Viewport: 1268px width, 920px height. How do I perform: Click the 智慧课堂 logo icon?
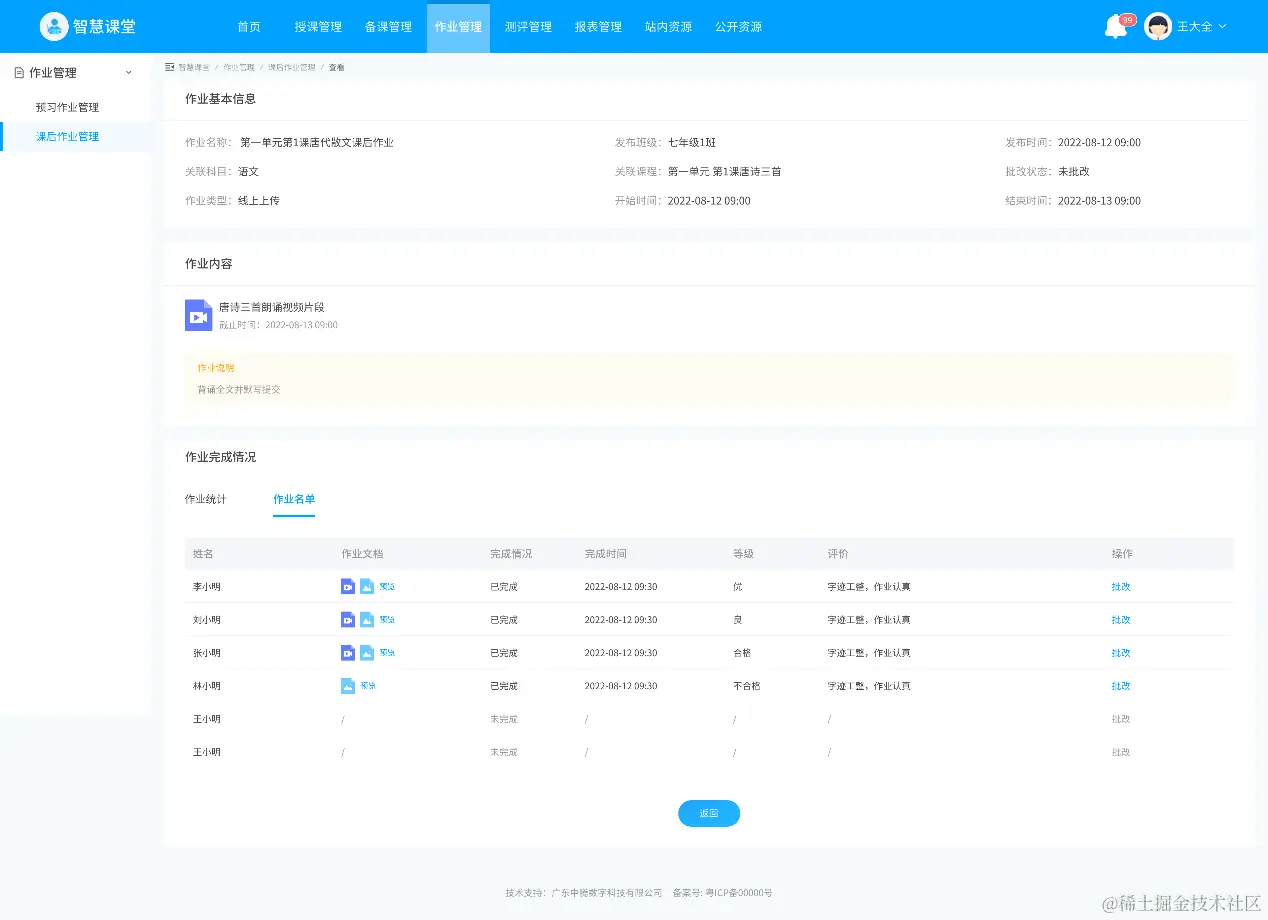click(x=54, y=27)
